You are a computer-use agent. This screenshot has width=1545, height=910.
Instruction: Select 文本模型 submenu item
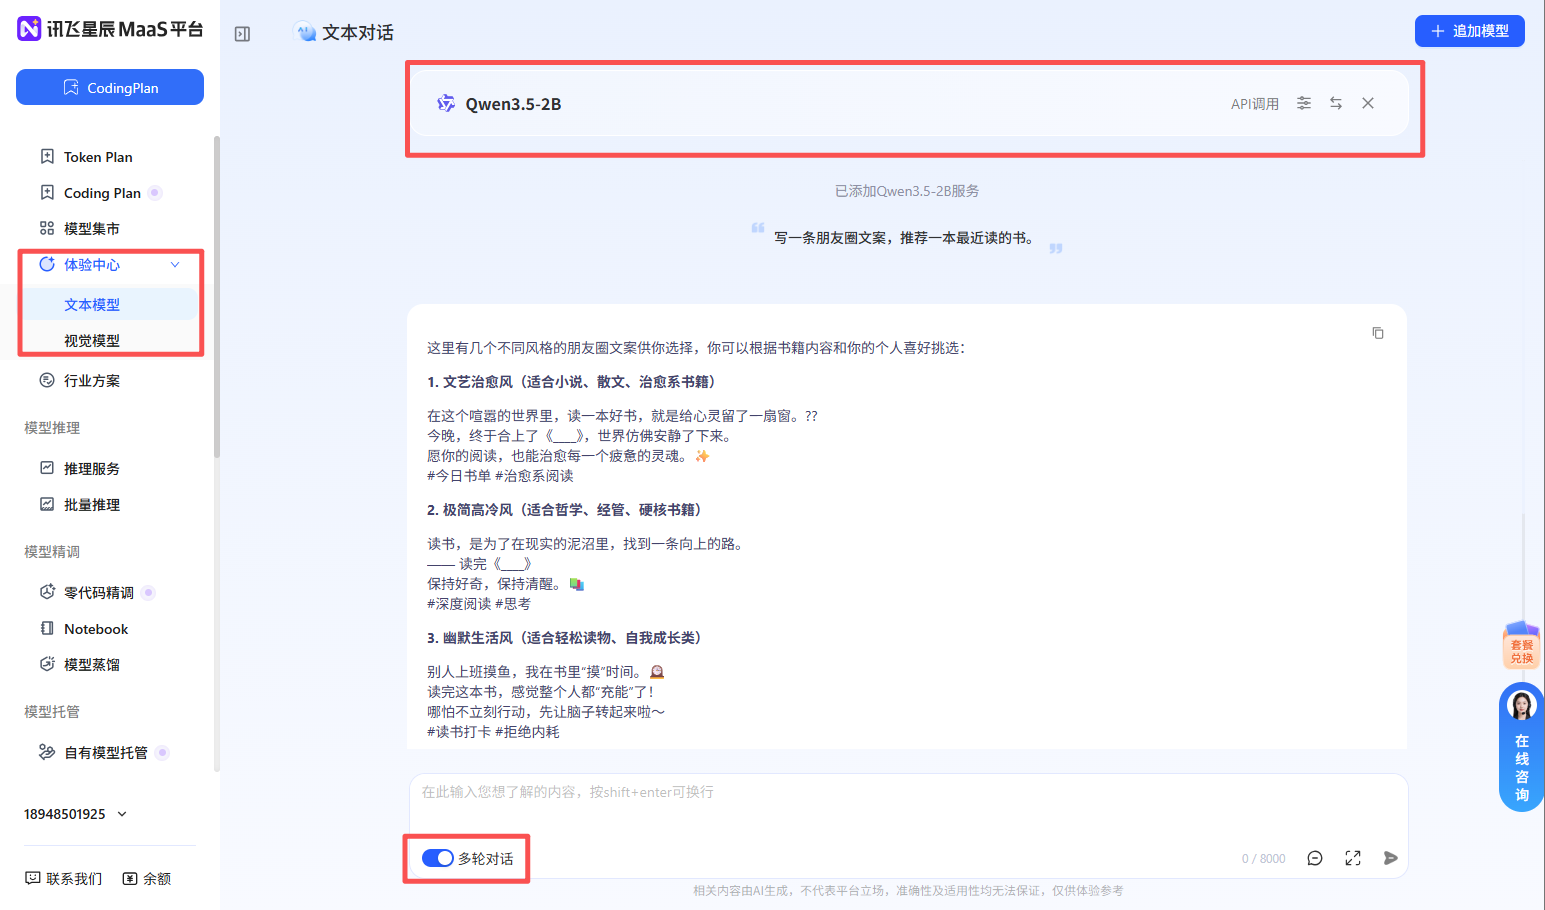[92, 305]
